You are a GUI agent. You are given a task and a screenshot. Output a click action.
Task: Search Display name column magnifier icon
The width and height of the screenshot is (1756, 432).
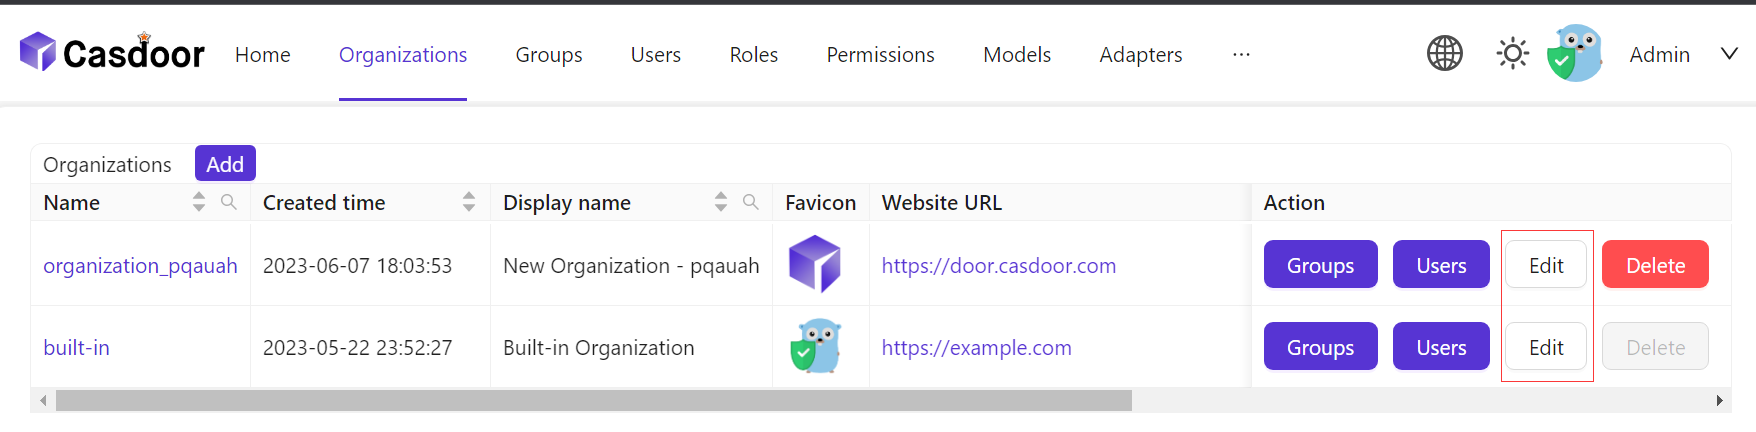coord(751,202)
